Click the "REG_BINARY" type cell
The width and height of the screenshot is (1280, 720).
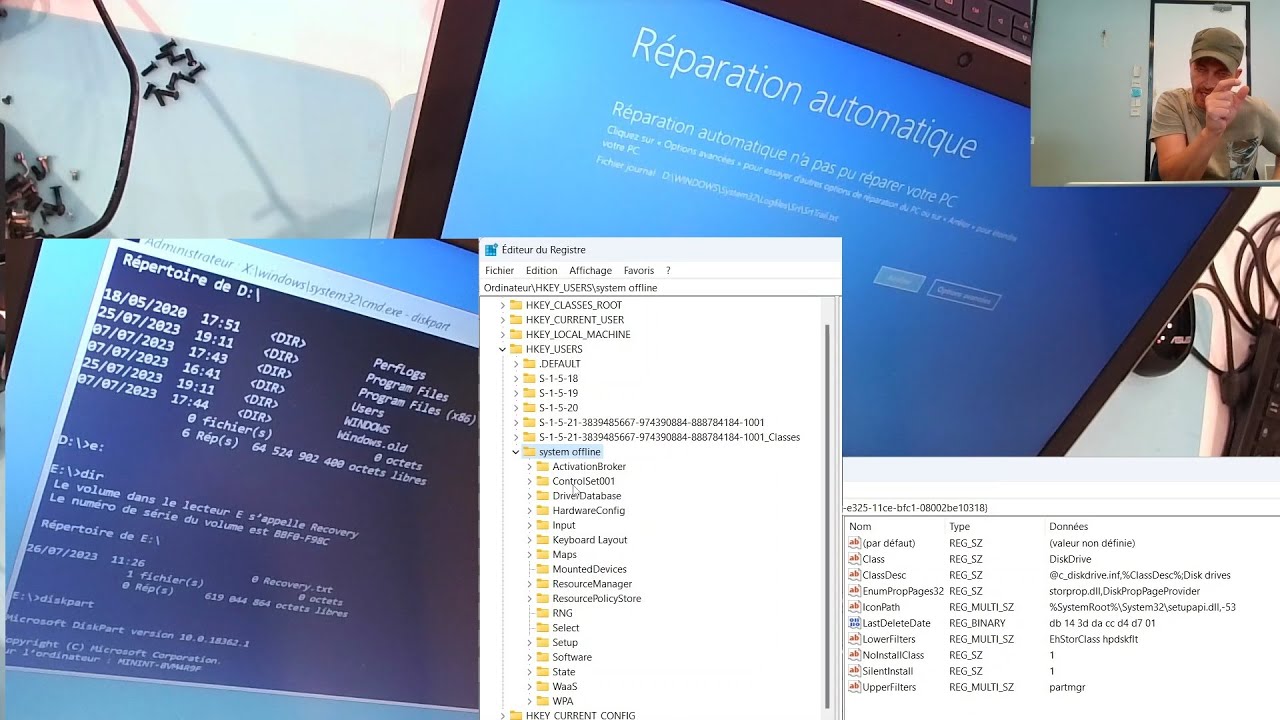click(x=978, y=623)
